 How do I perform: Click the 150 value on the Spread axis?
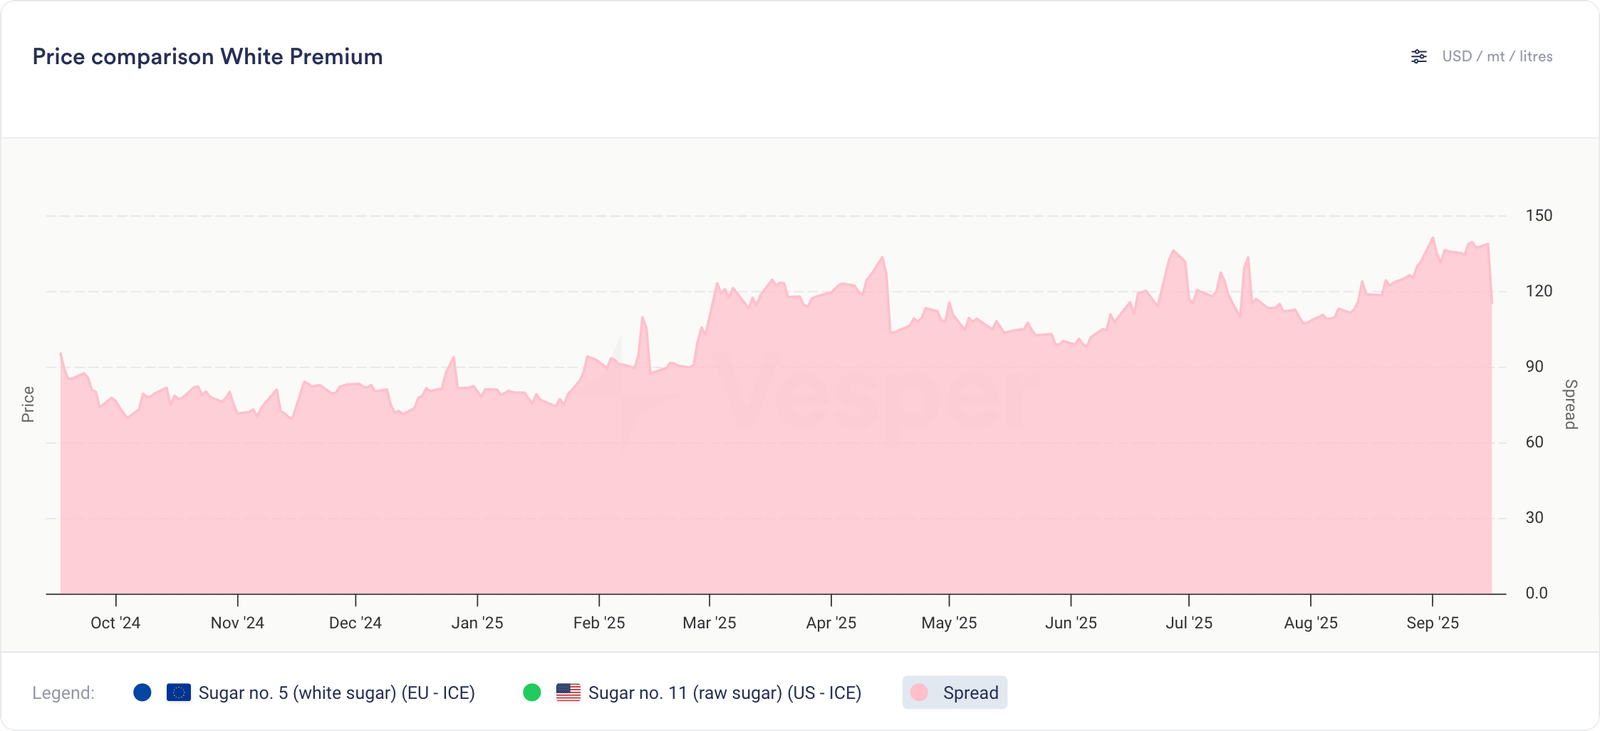1538,215
